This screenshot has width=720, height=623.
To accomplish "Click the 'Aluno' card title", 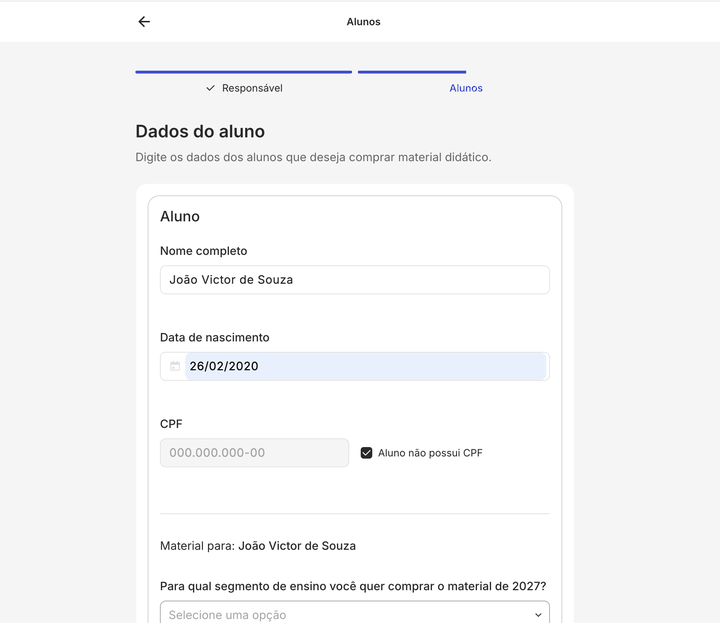I will (180, 216).
